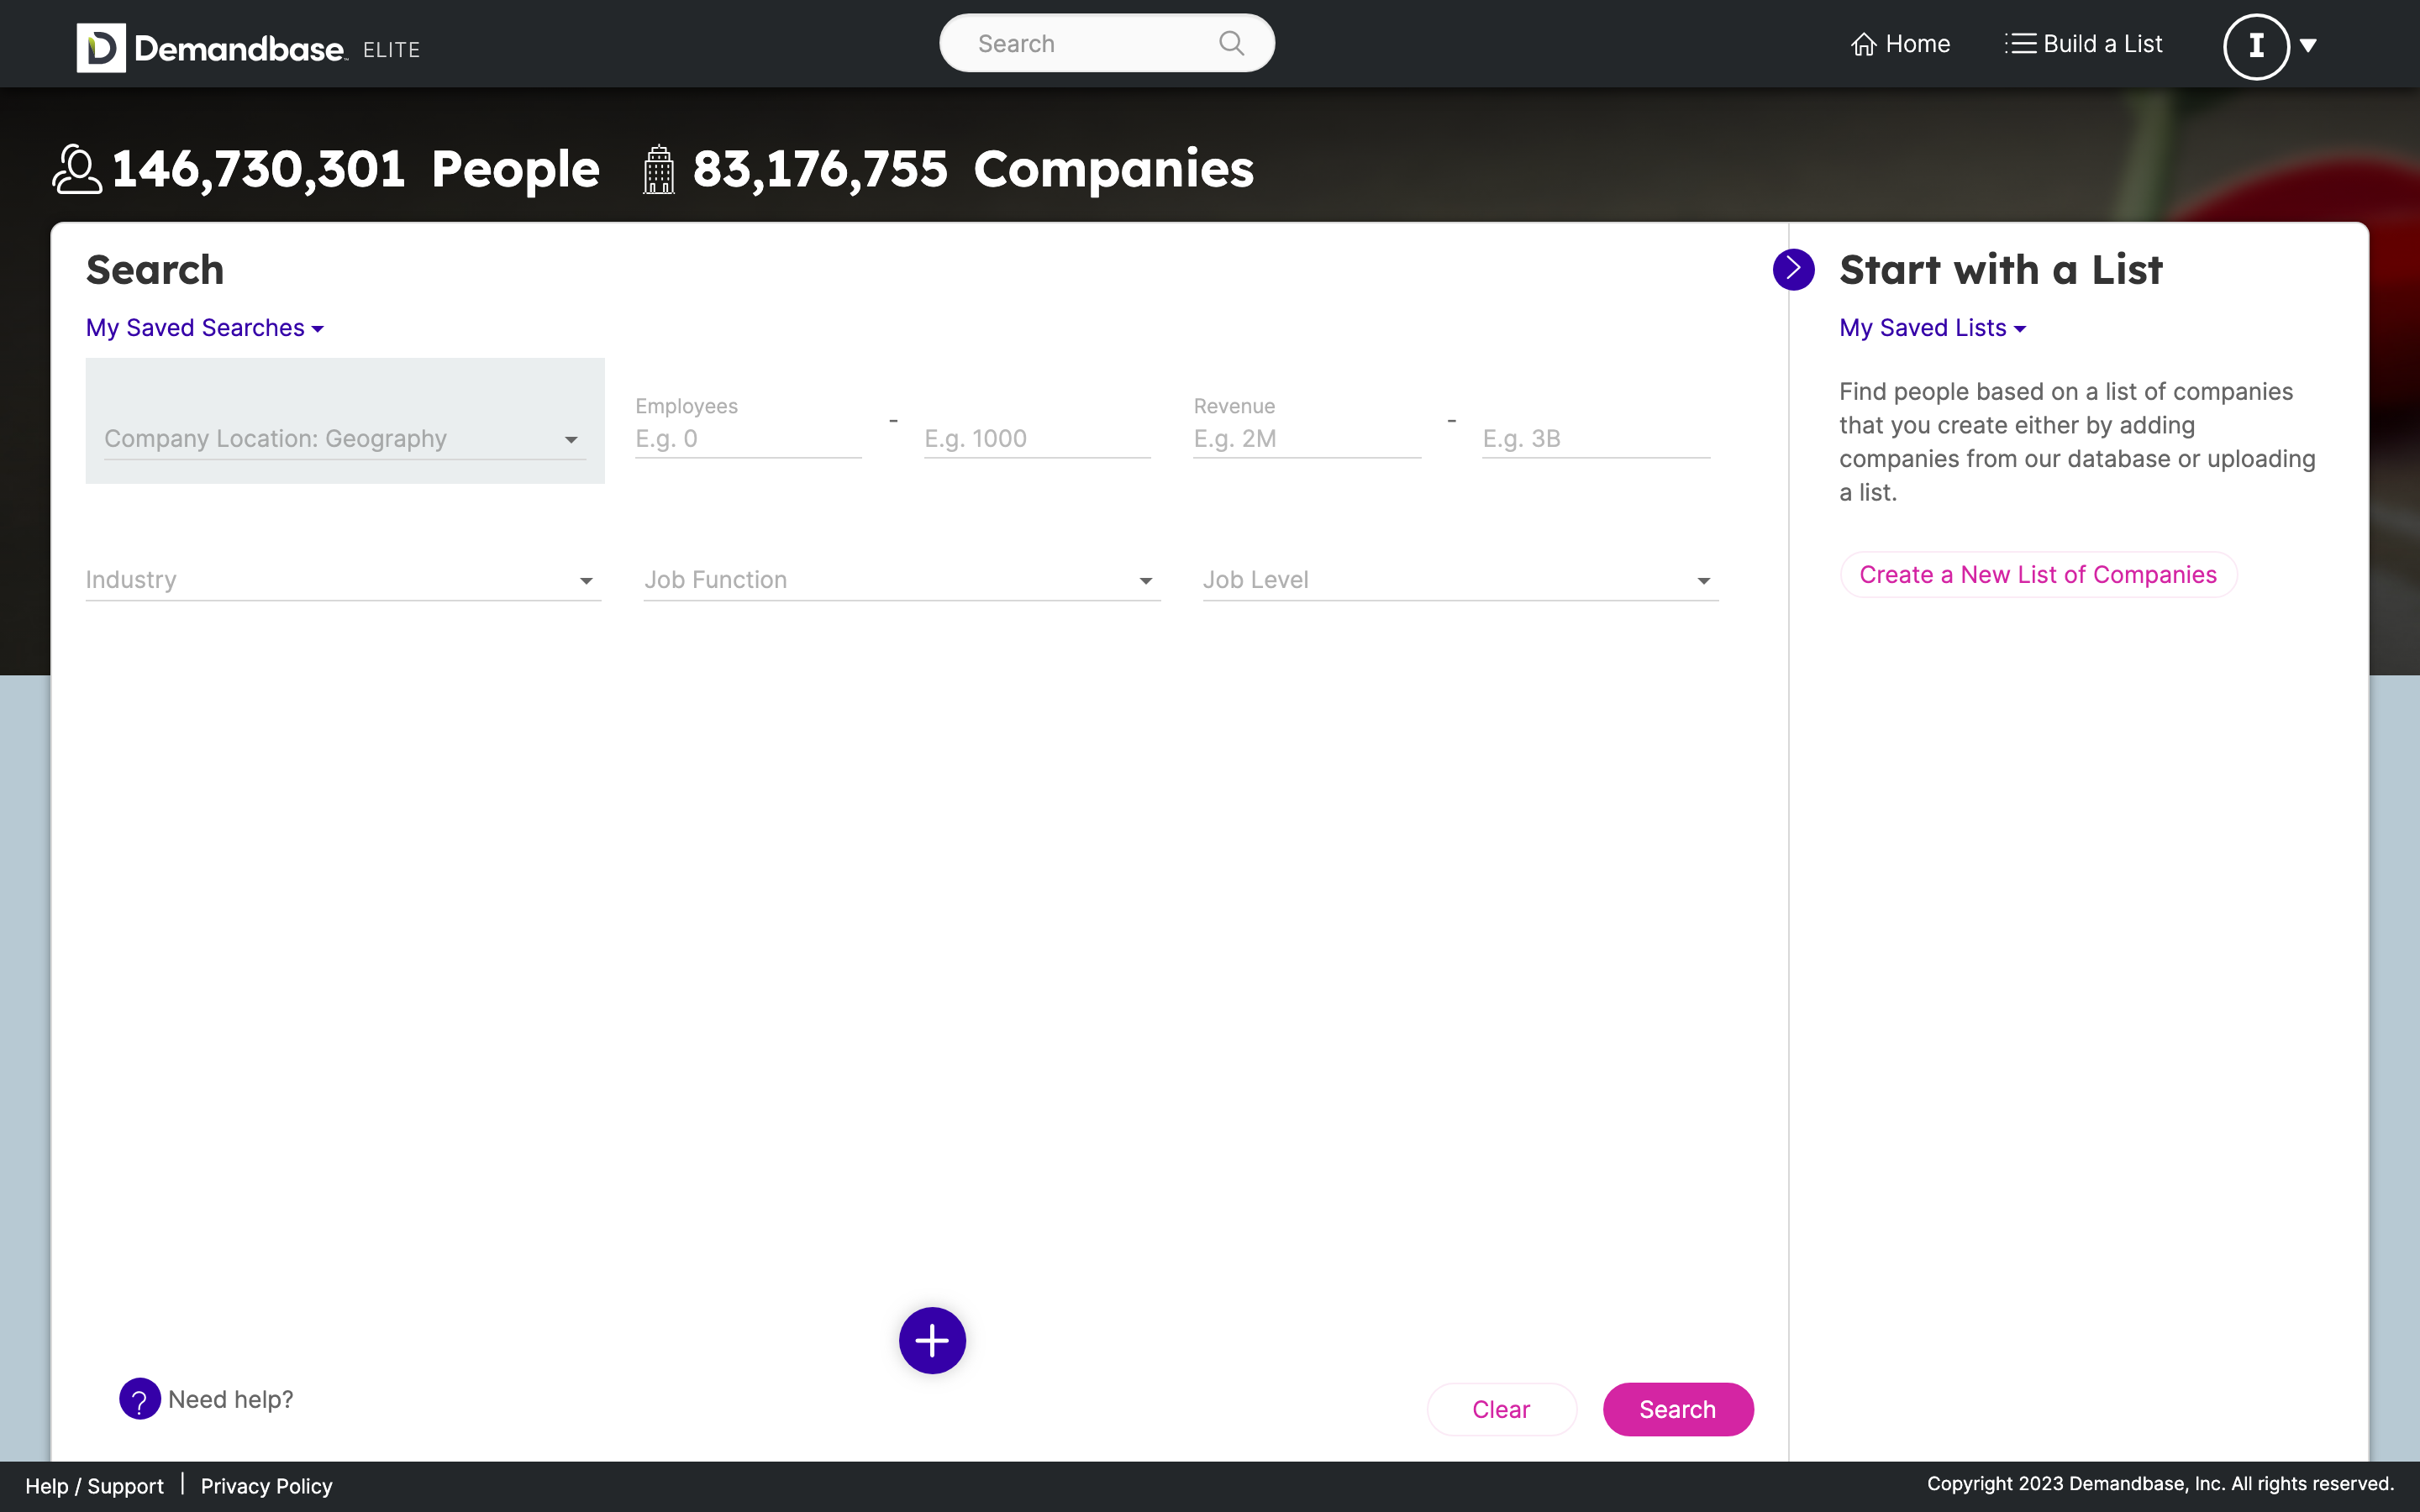
Task: Expand the Job Level dropdown
Action: coord(1460,580)
